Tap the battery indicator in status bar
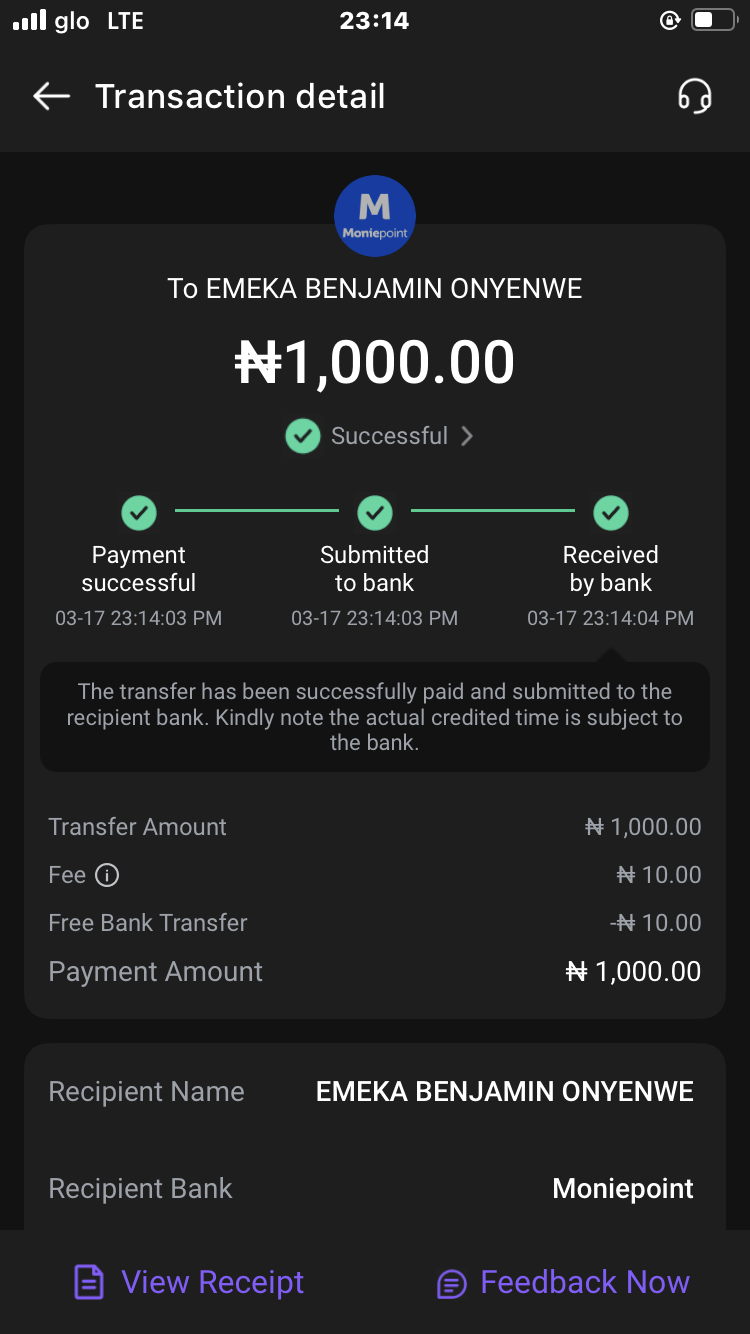The height and width of the screenshot is (1334, 750). [713, 20]
